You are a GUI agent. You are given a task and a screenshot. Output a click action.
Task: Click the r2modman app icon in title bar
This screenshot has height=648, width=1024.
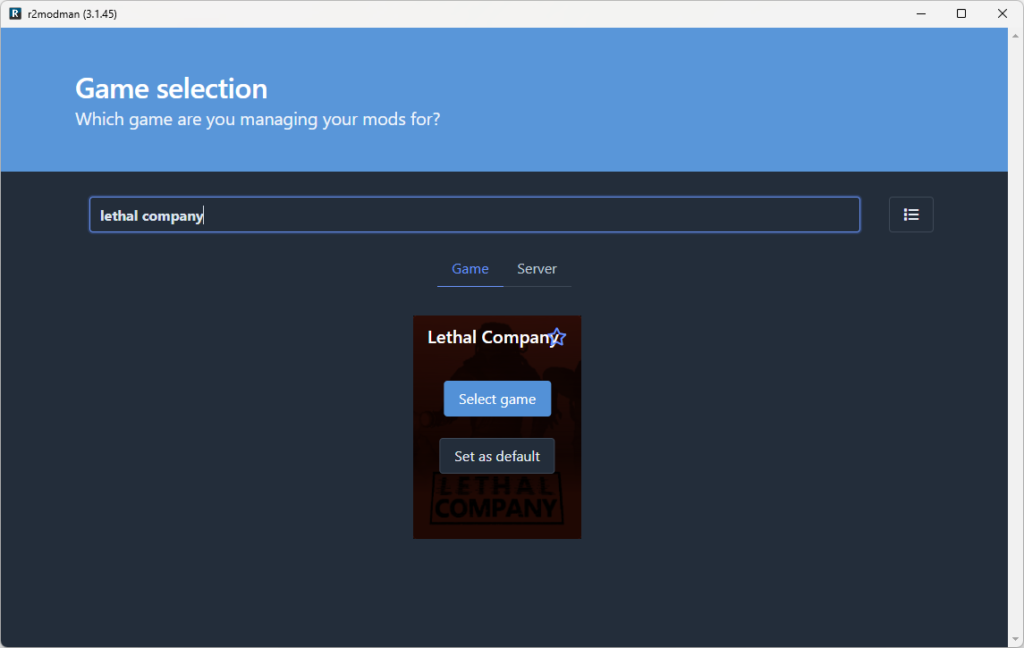tap(14, 14)
